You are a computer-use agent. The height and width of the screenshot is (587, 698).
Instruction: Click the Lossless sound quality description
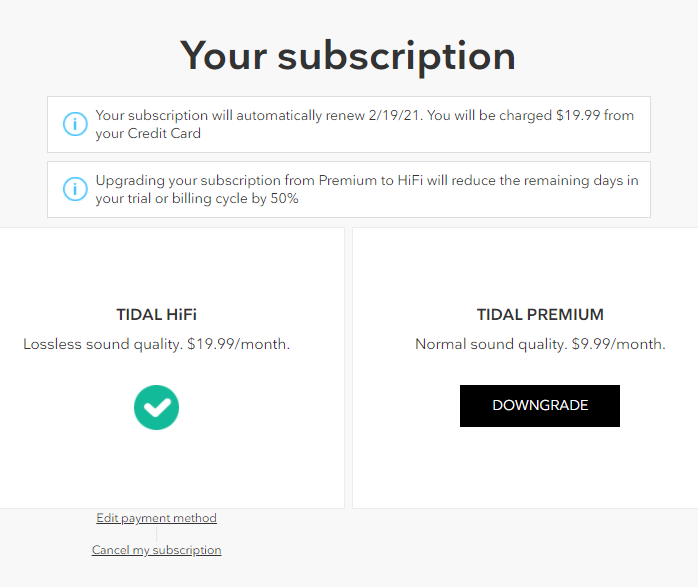click(102, 344)
